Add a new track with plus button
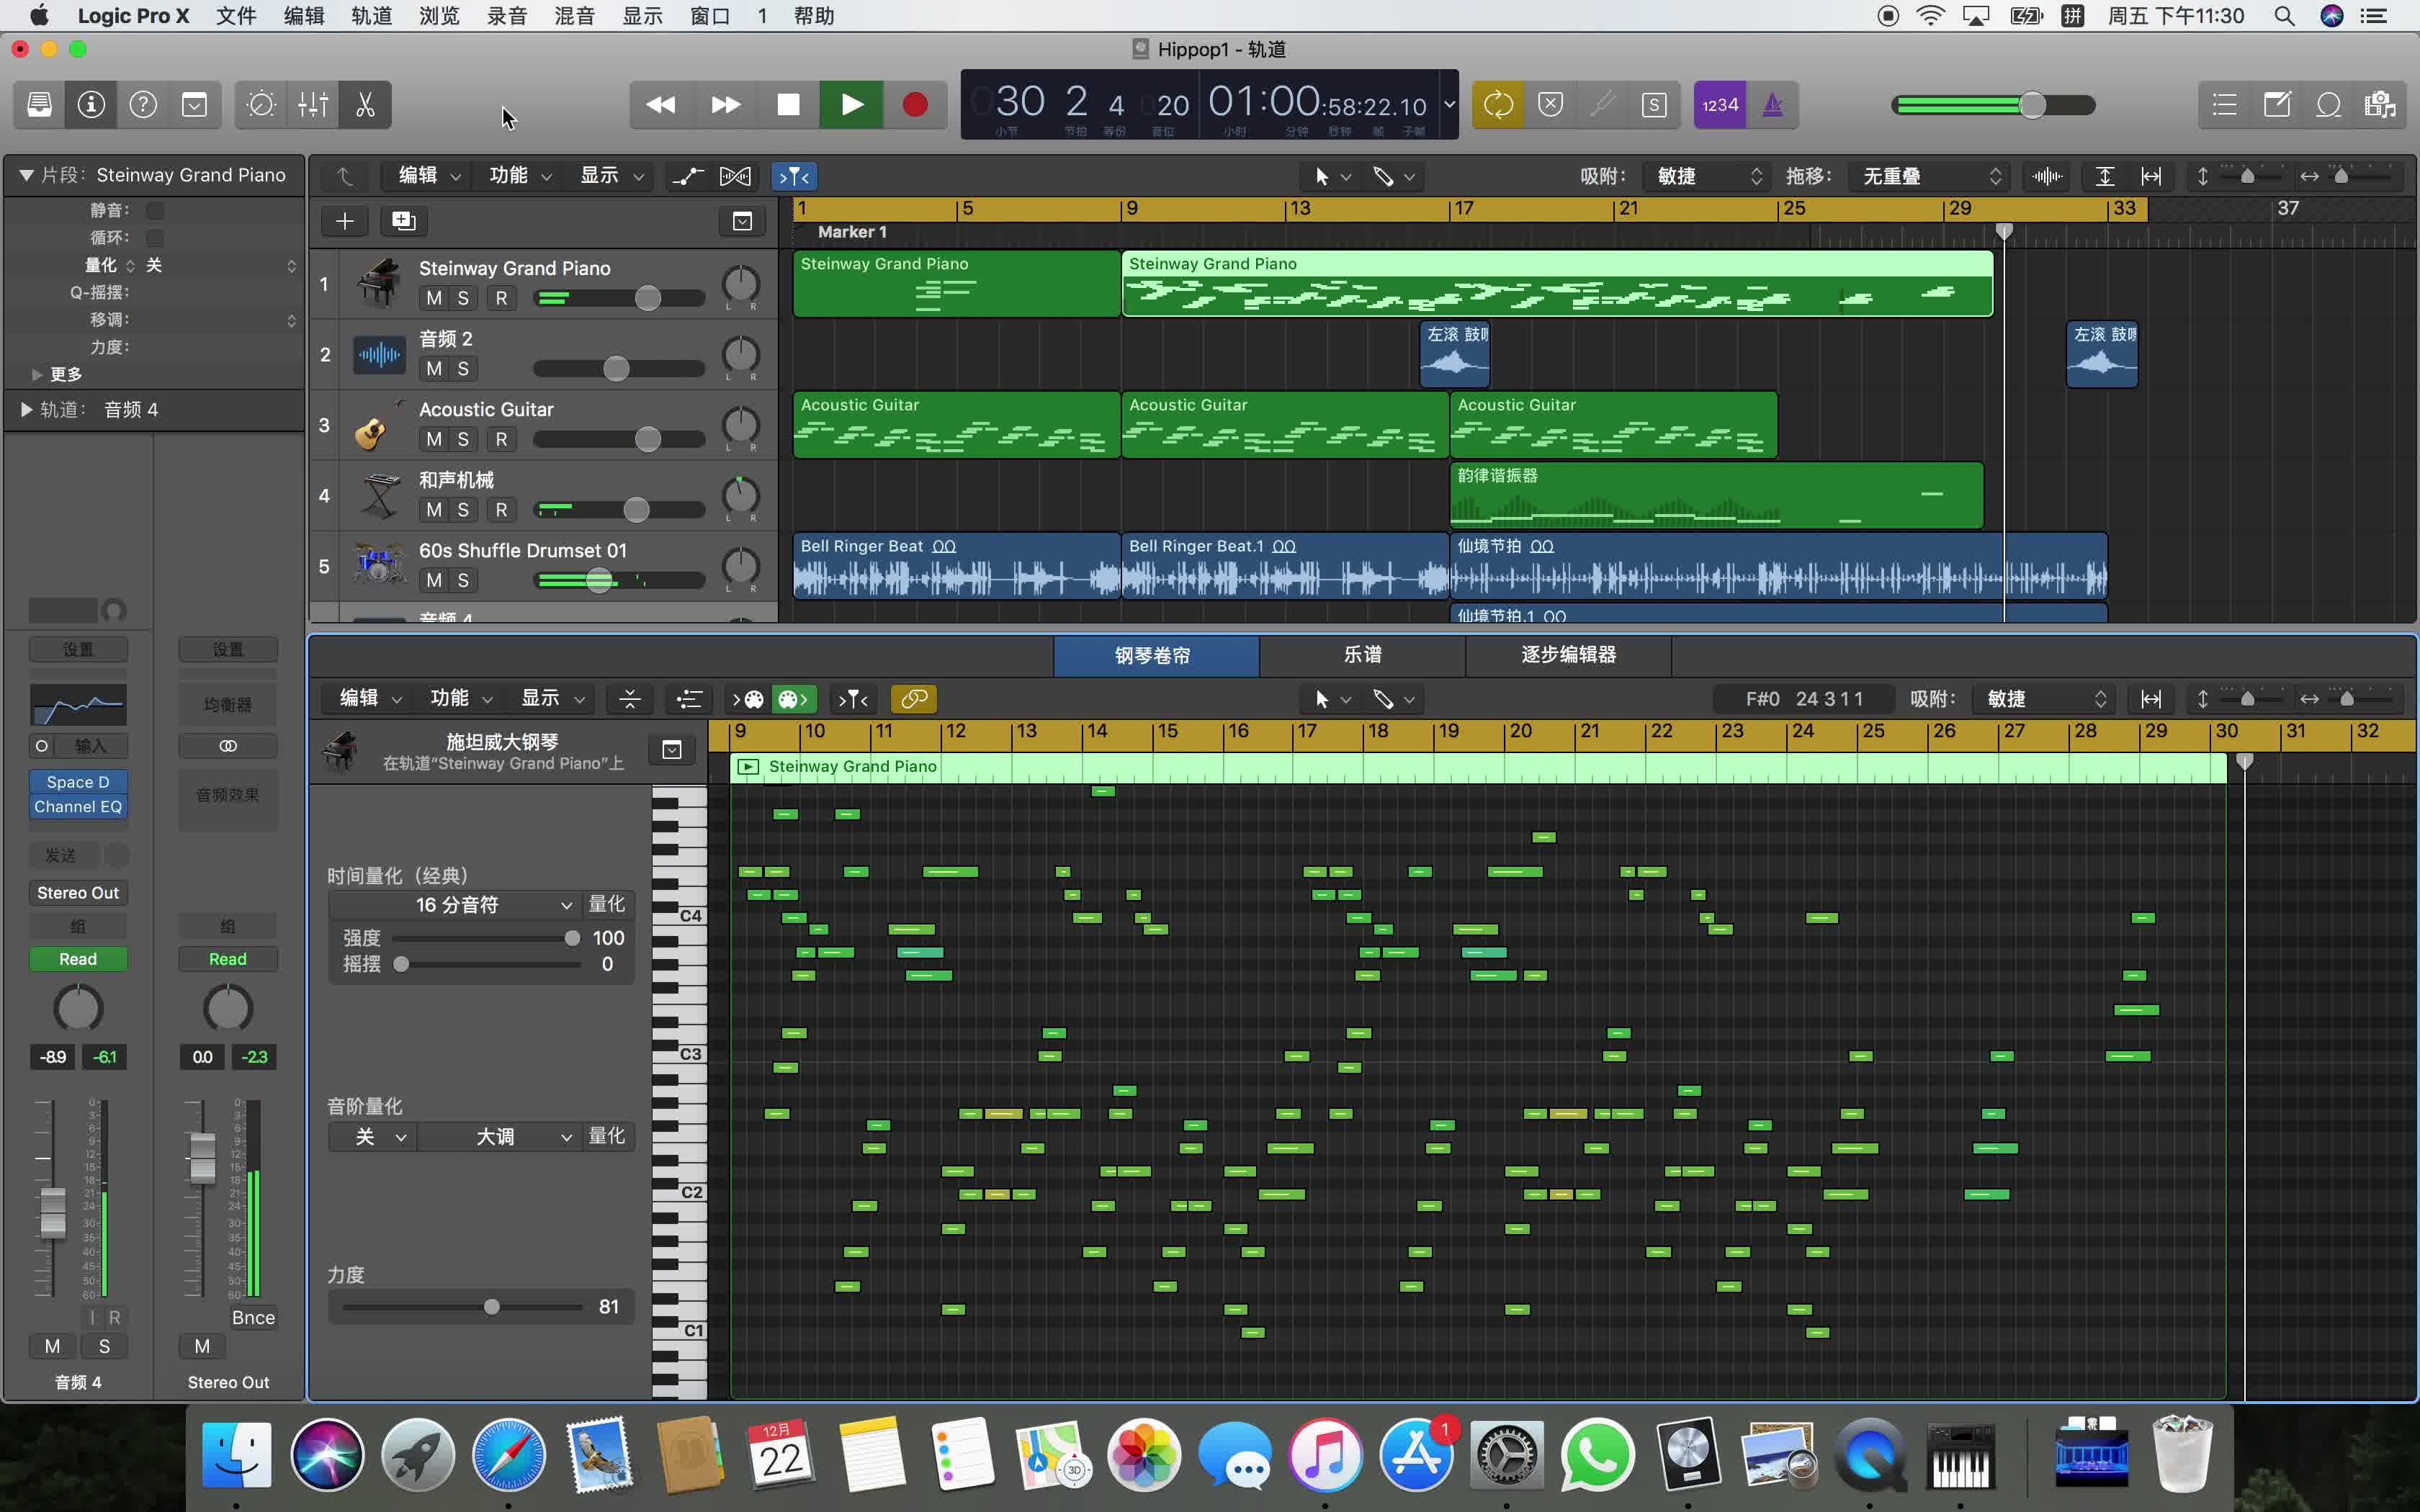2420x1512 pixels. pyautogui.click(x=344, y=221)
